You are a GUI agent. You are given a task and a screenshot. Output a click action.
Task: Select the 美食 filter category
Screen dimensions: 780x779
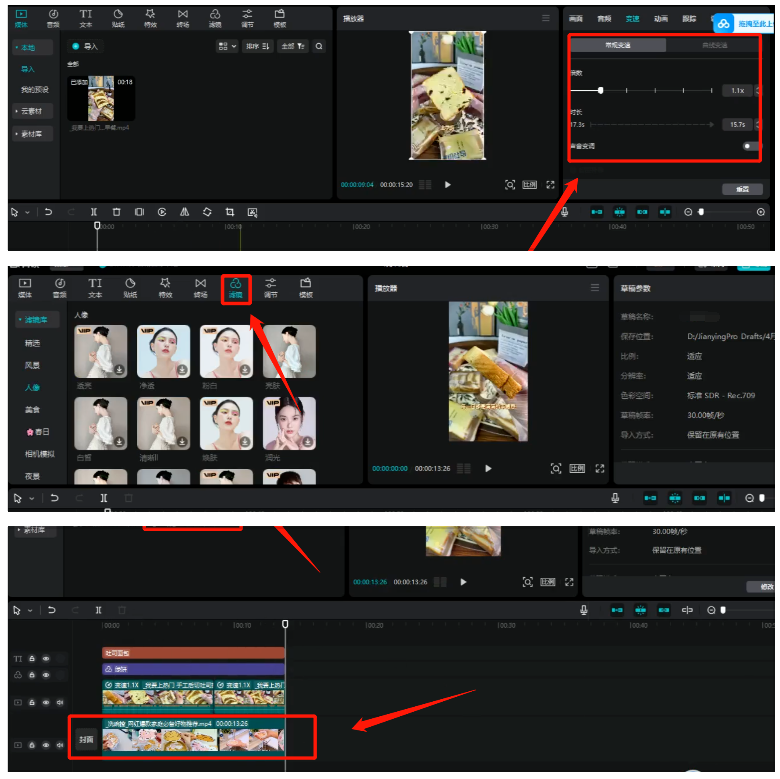33,409
